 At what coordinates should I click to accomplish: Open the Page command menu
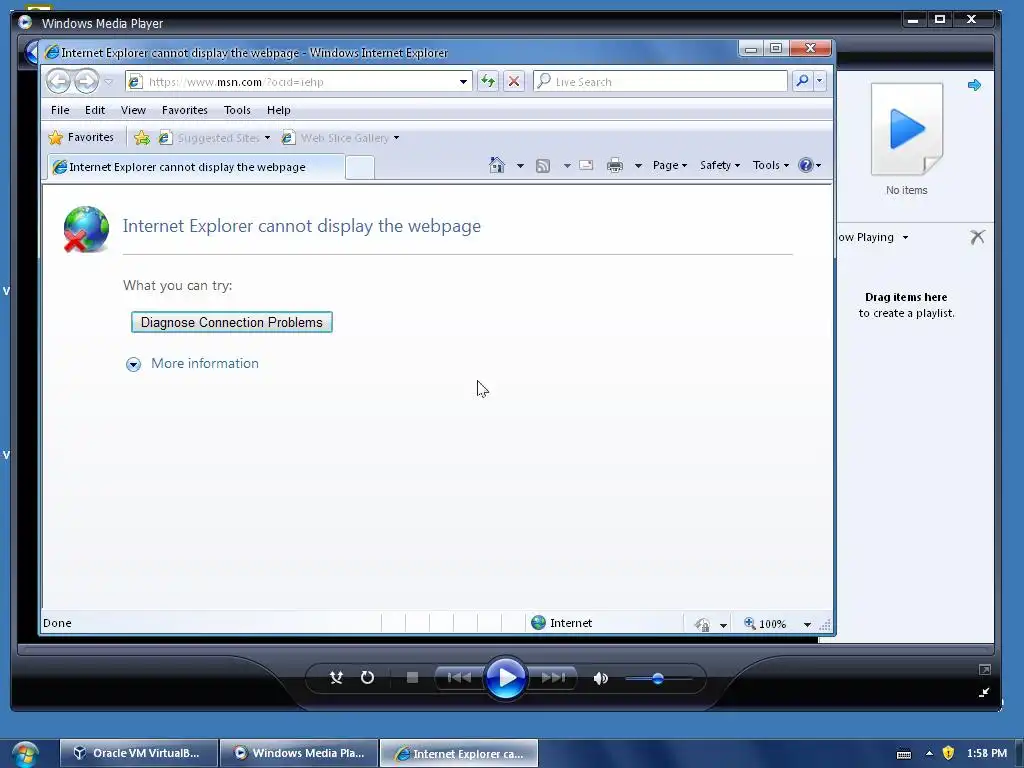(669, 165)
